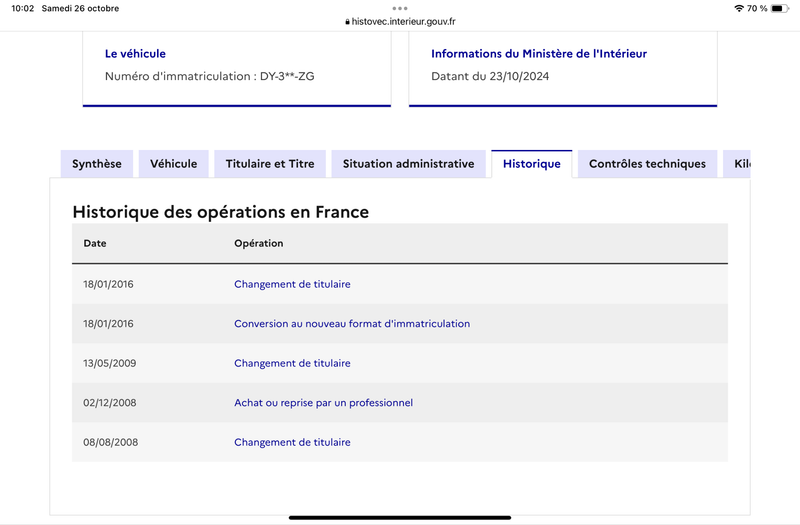
Task: Click the Date column header
Action: 95,243
